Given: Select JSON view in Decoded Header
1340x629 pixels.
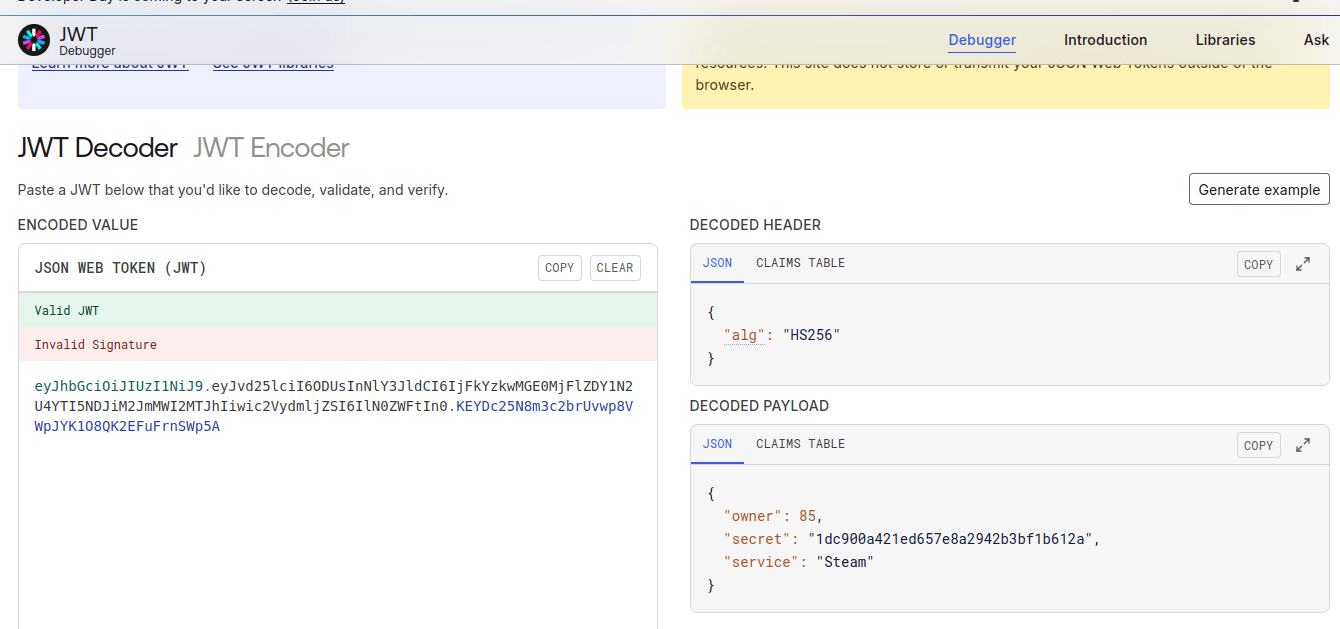Looking at the screenshot, I should (717, 263).
